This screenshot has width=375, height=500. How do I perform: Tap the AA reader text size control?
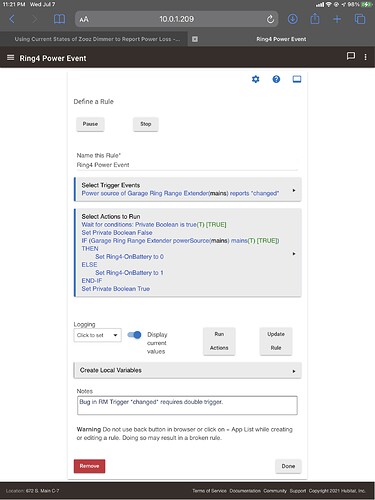click(84, 19)
